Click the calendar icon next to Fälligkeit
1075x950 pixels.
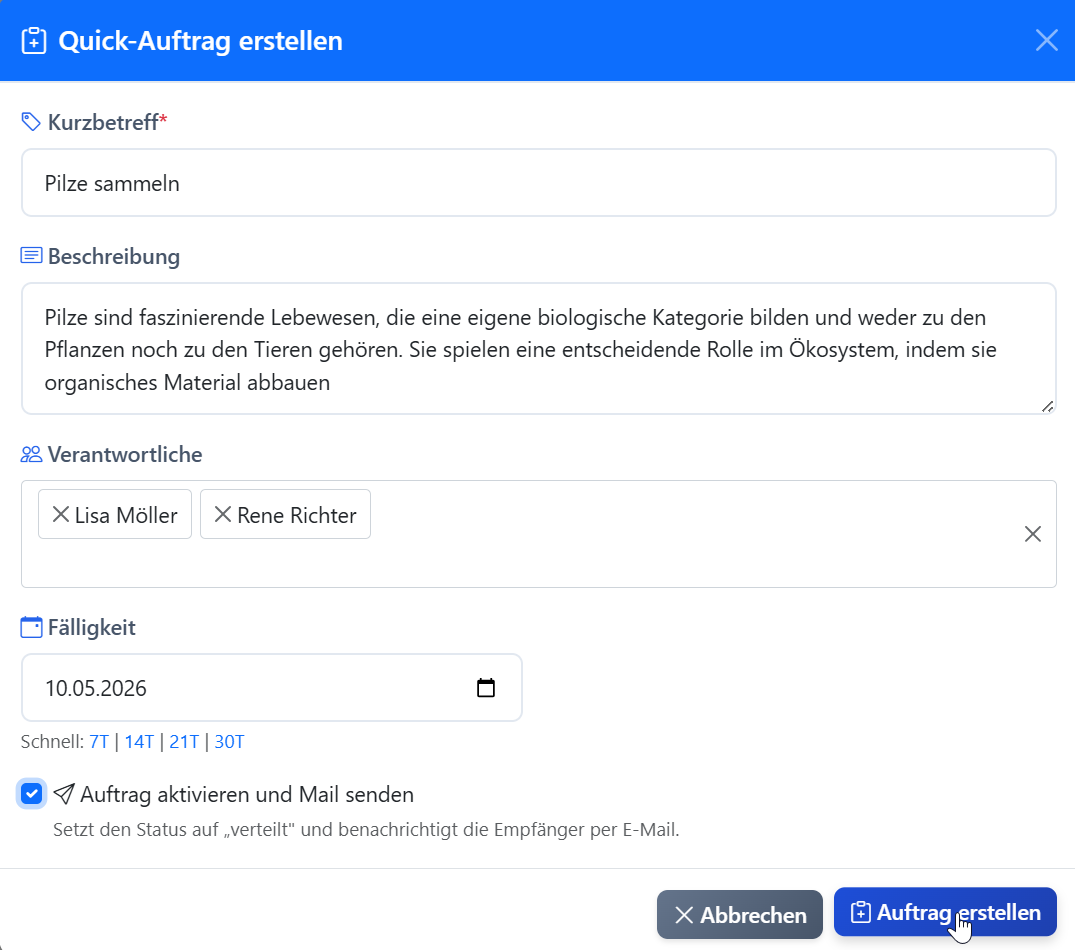pyautogui.click(x=29, y=626)
